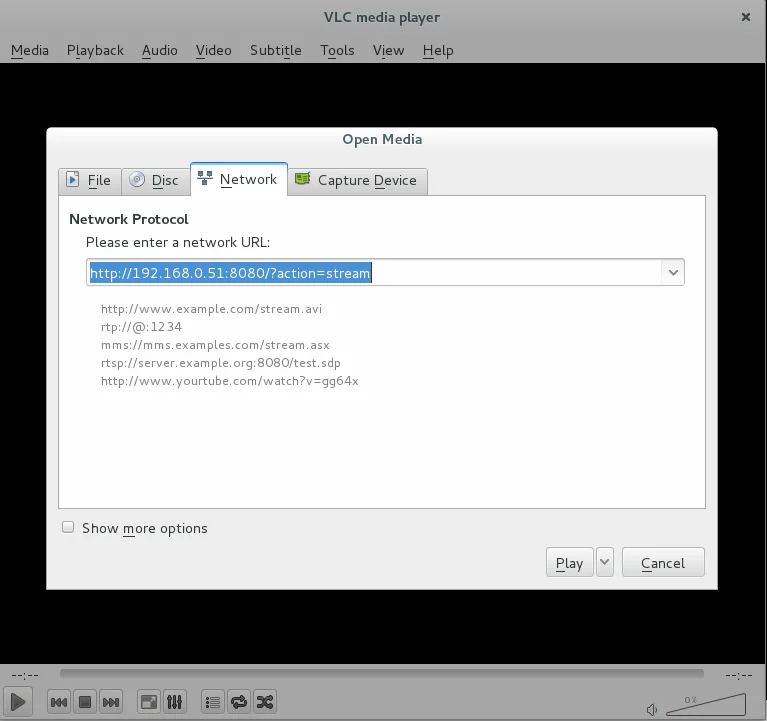The height and width of the screenshot is (721, 767).
Task: Open the Media menu
Action: (x=30, y=50)
